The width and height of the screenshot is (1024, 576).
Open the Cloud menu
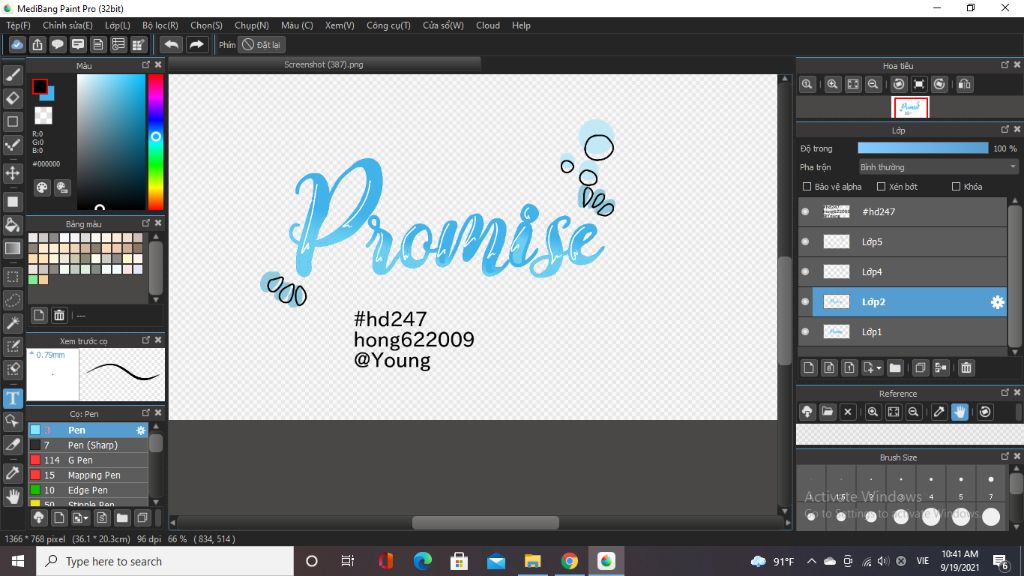[488, 25]
